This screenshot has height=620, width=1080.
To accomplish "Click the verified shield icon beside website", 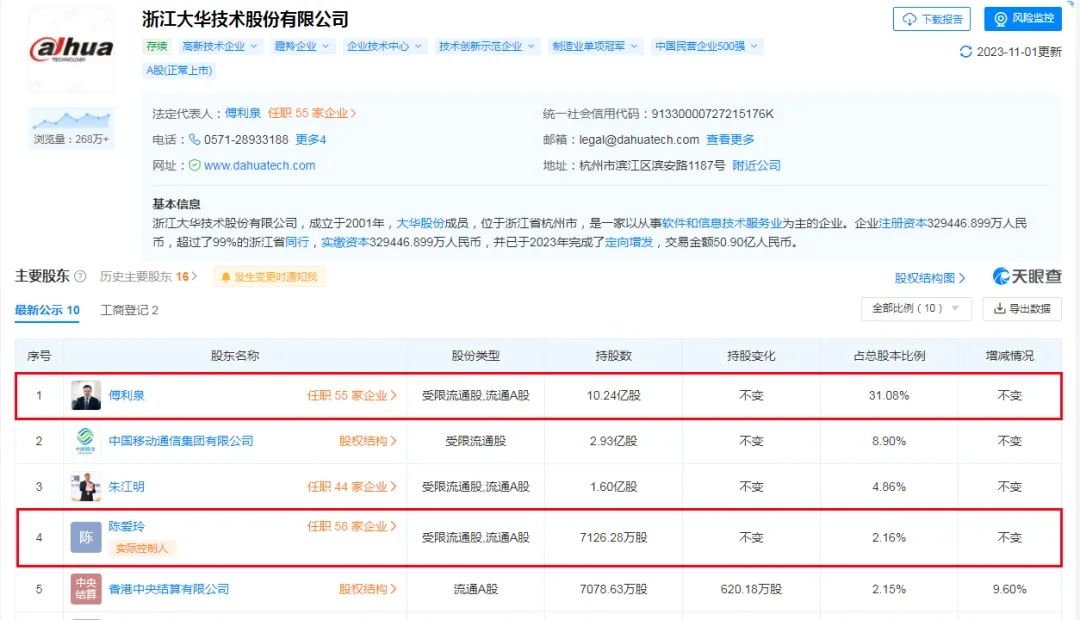I will (194, 165).
